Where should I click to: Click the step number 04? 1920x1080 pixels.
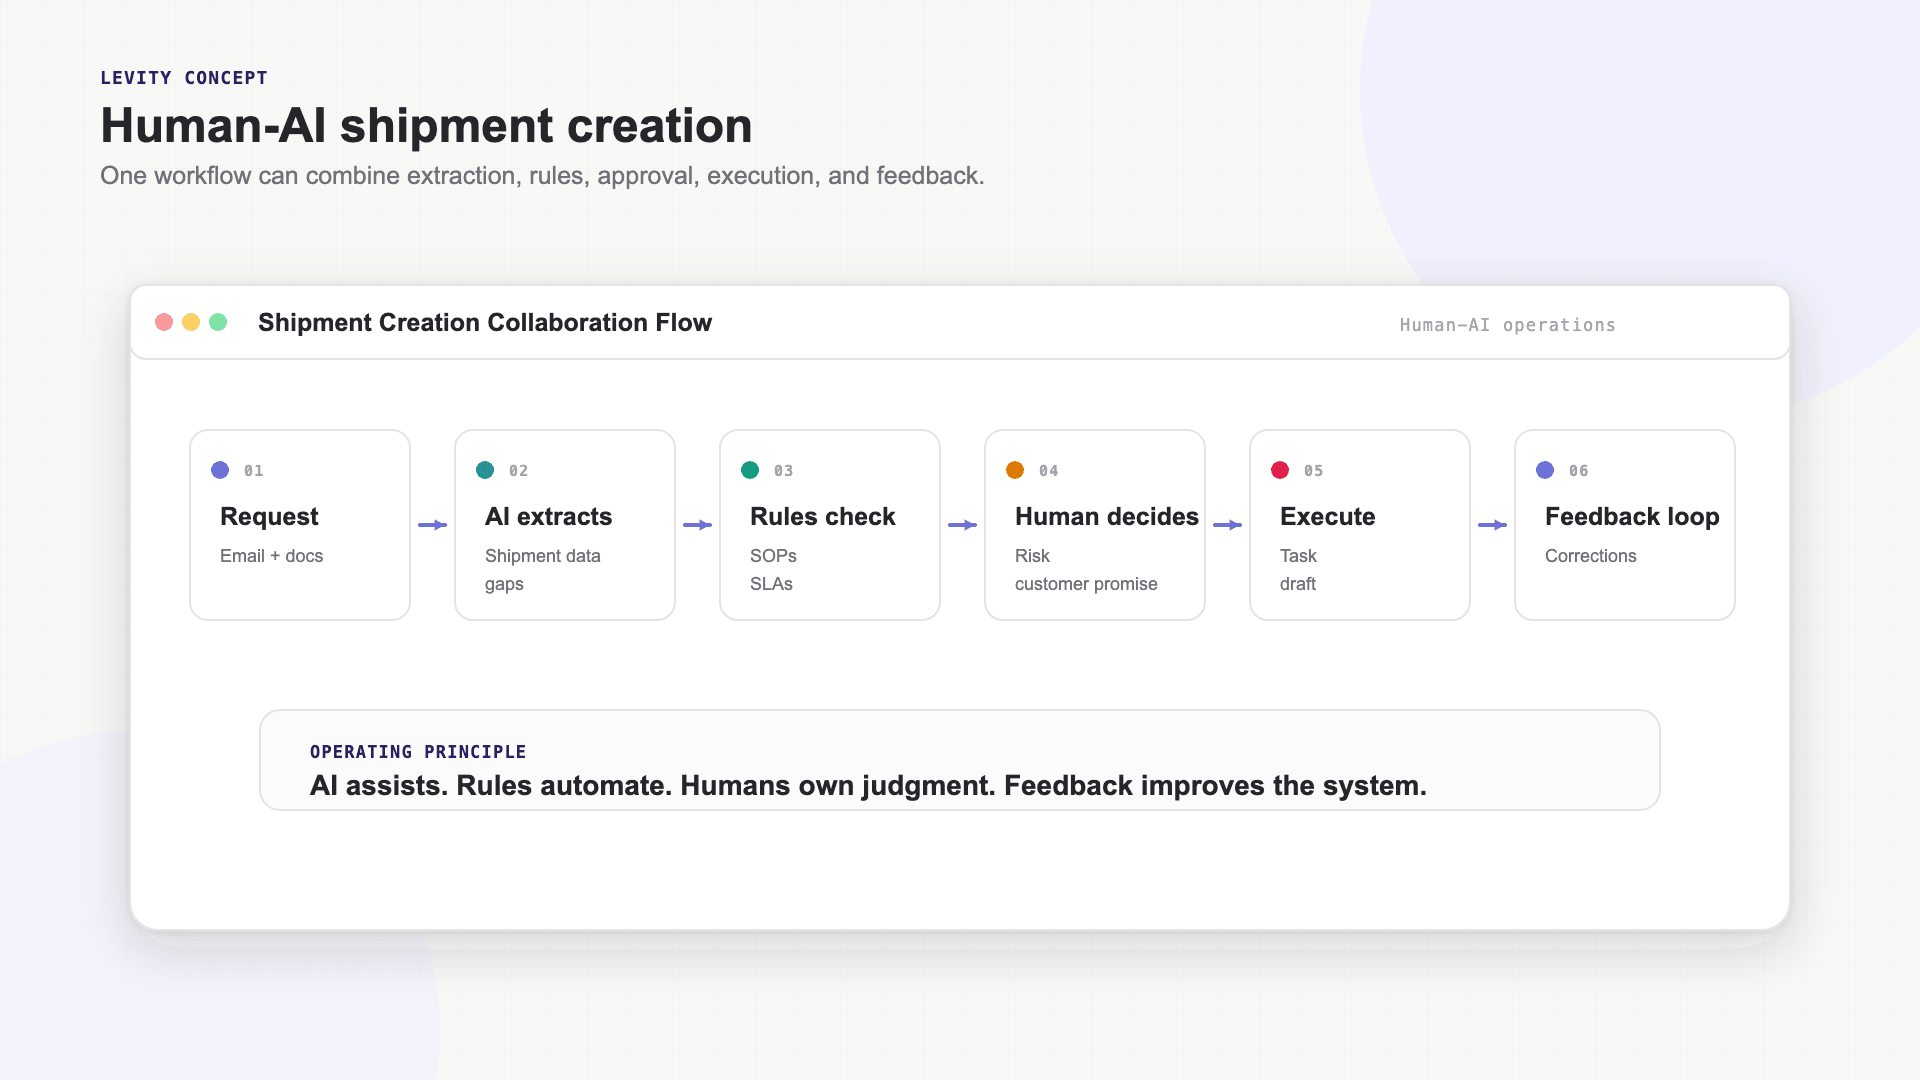click(x=1049, y=471)
